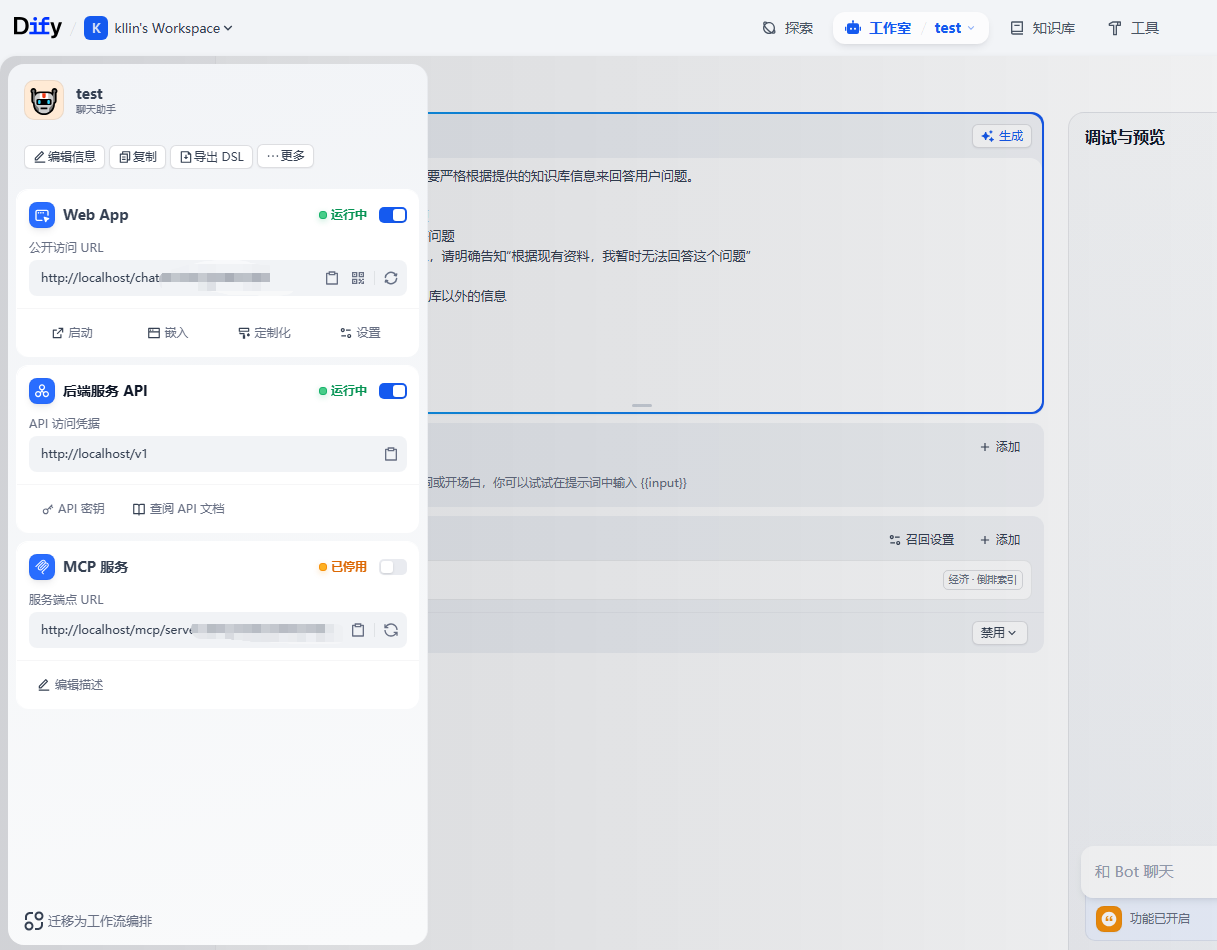Open Web App 设置
1217x950 pixels.
pyautogui.click(x=360, y=333)
